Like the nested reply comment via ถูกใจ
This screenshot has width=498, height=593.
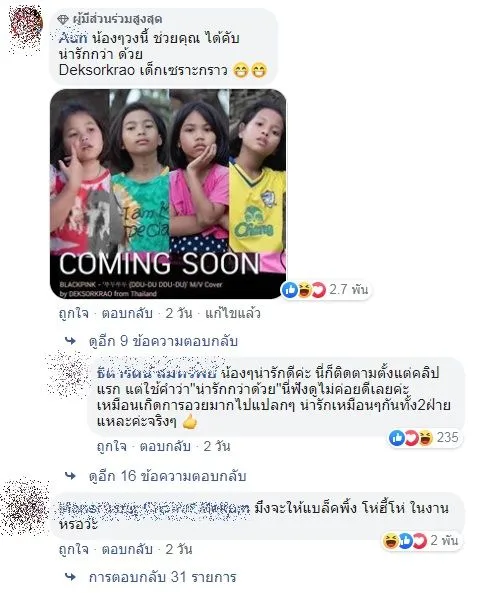point(112,447)
